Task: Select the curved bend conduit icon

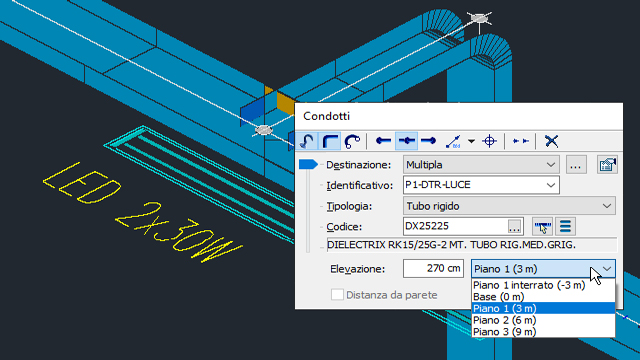Action: [x=352, y=141]
